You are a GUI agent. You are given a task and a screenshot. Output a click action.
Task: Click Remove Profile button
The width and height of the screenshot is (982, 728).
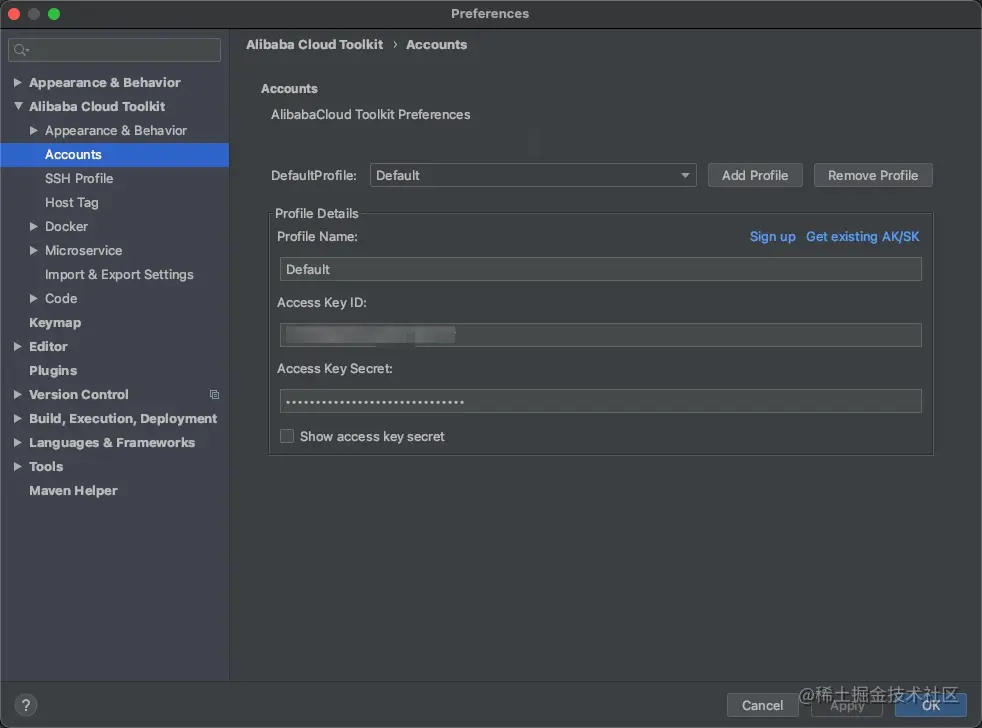pyautogui.click(x=873, y=175)
